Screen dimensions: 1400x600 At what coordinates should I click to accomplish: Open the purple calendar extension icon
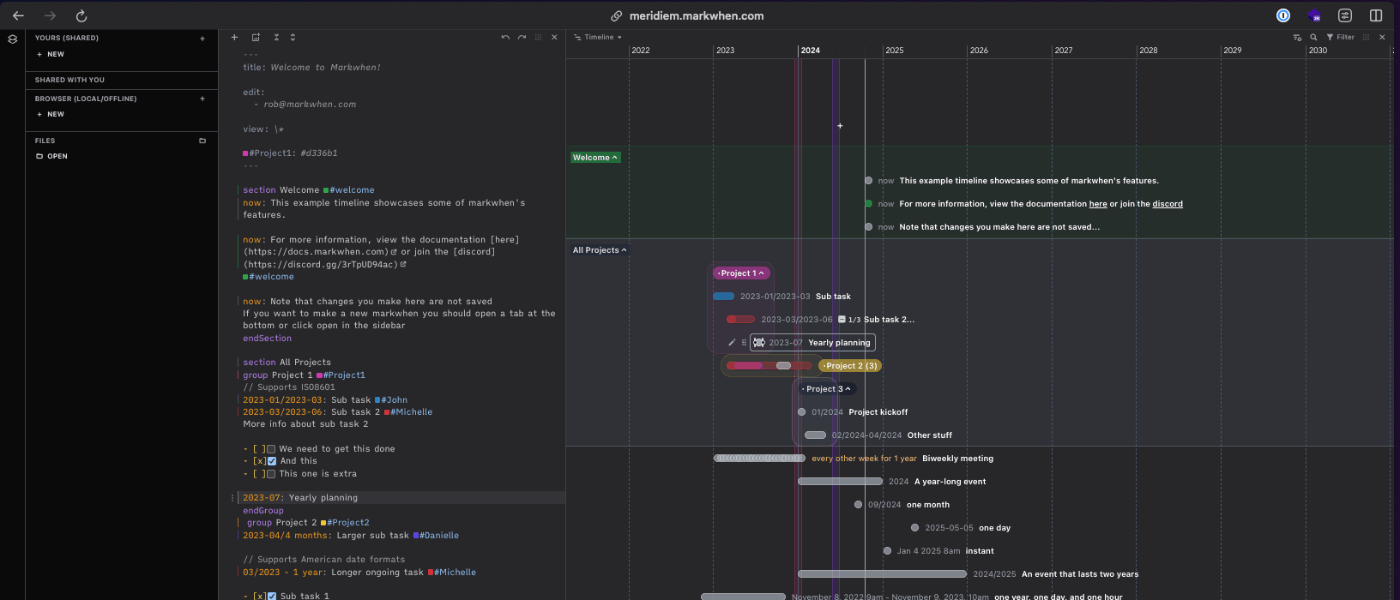click(1314, 16)
